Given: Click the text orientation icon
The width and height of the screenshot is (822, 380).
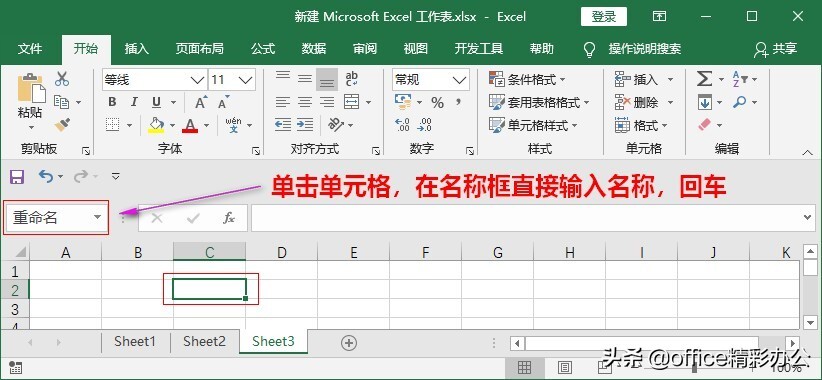Looking at the screenshot, I should tap(336, 125).
